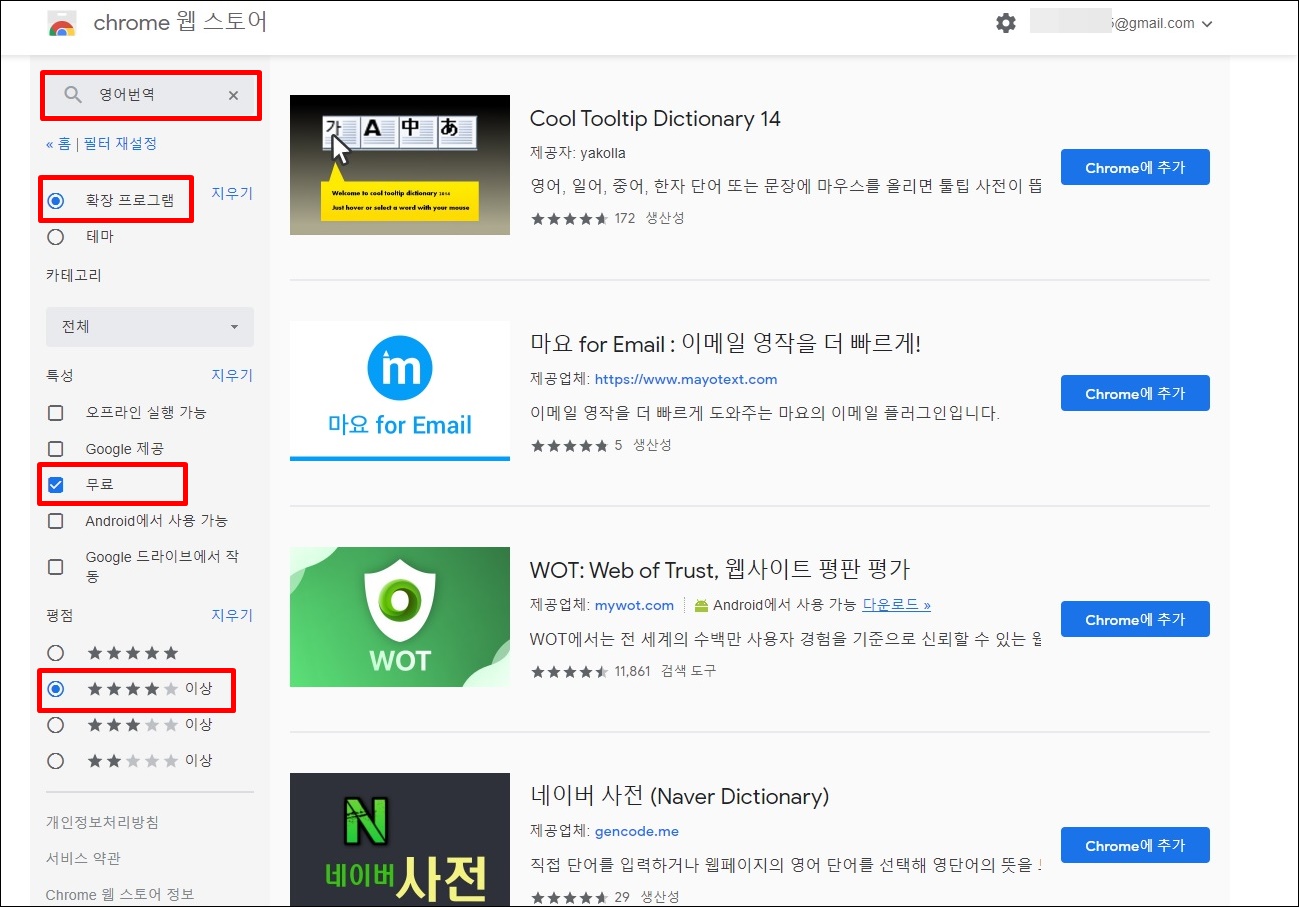The image size is (1299, 907).
Task: Open the 네이버 사전 (Naver Dictionary) title
Action: point(680,796)
